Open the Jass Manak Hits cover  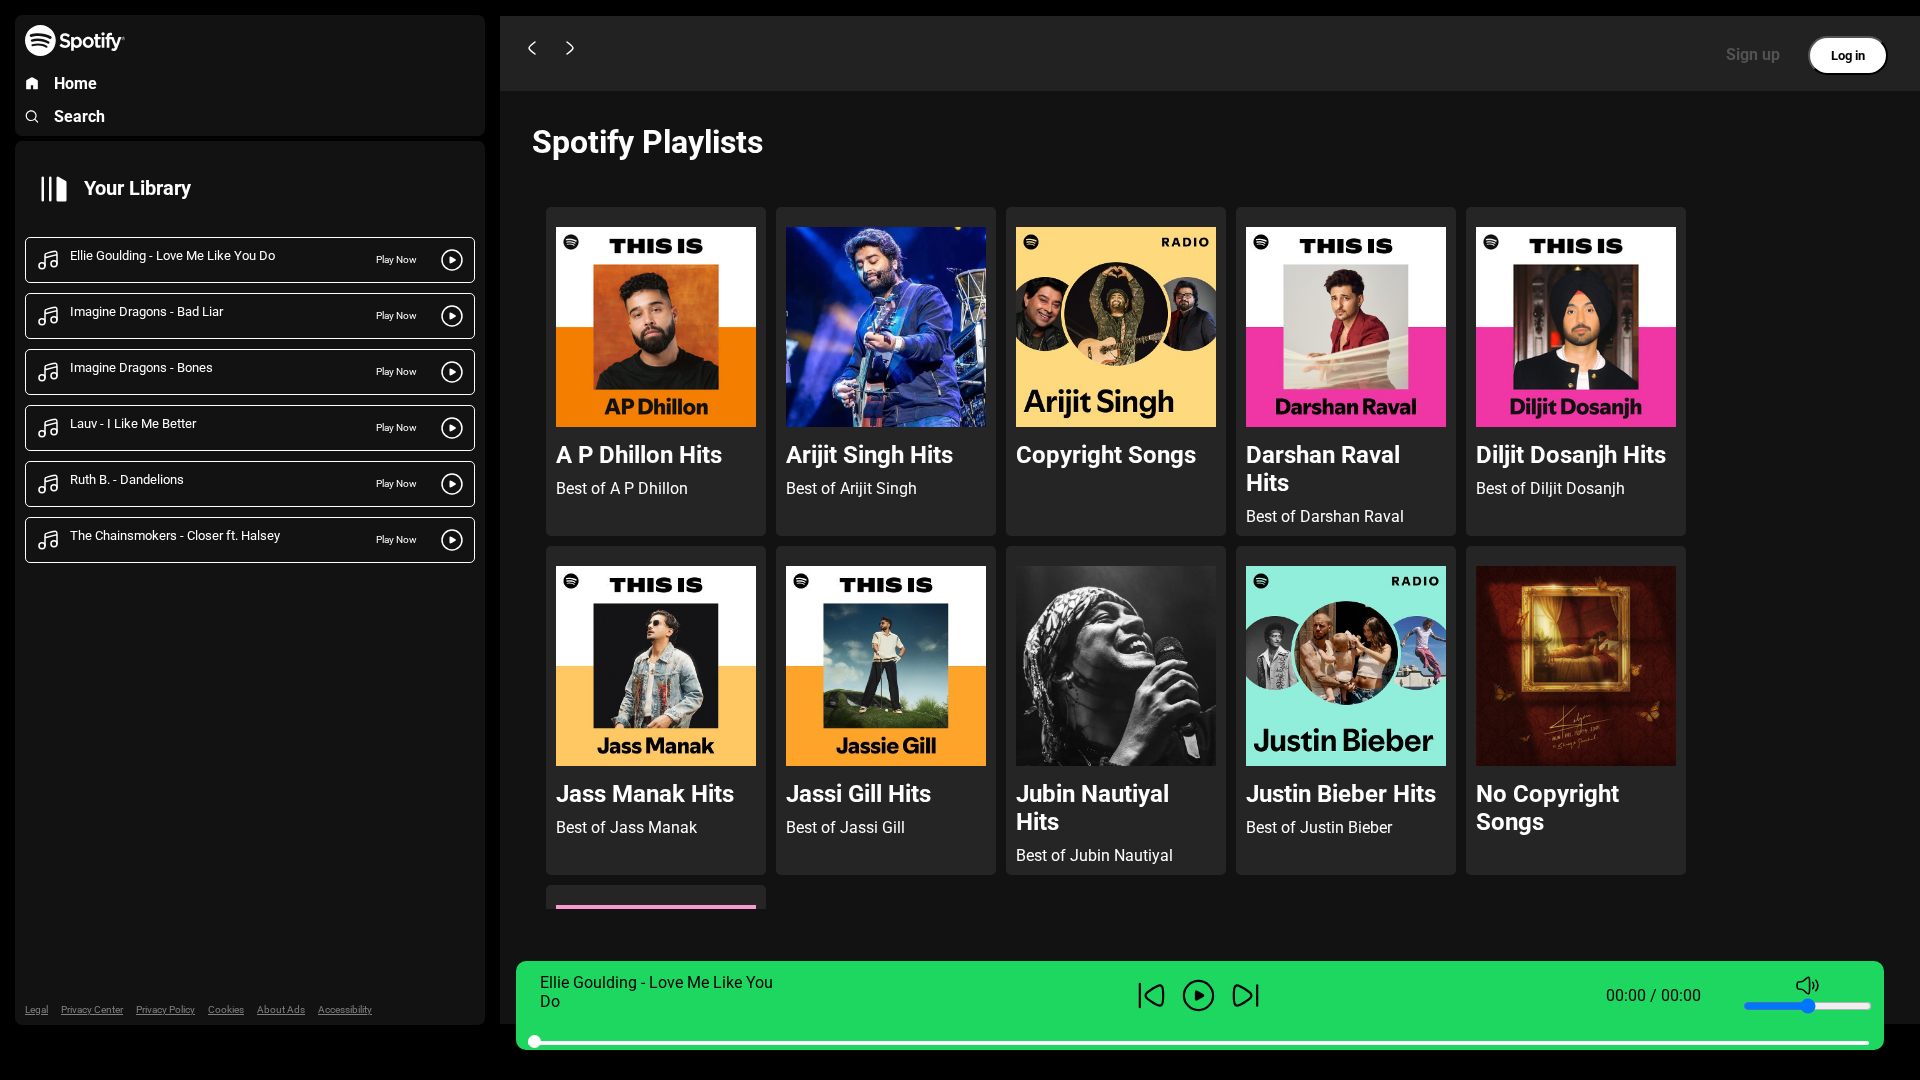[656, 666]
